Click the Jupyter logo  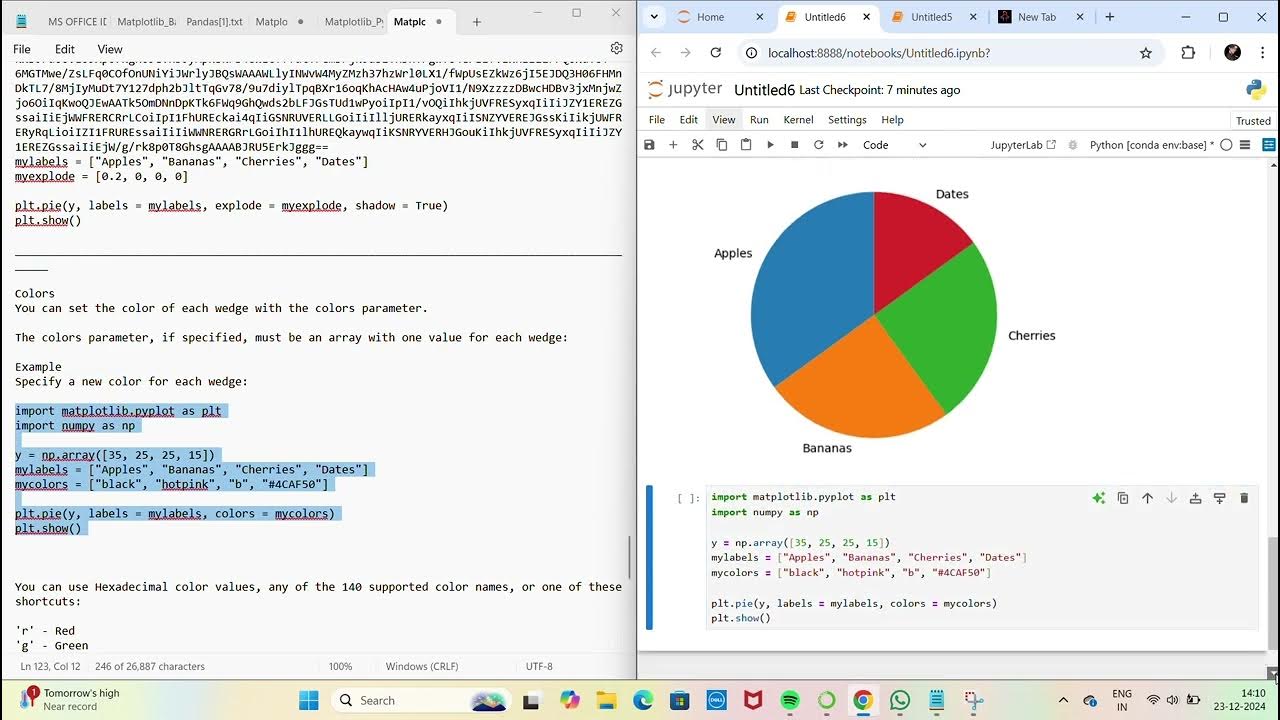click(x=685, y=89)
